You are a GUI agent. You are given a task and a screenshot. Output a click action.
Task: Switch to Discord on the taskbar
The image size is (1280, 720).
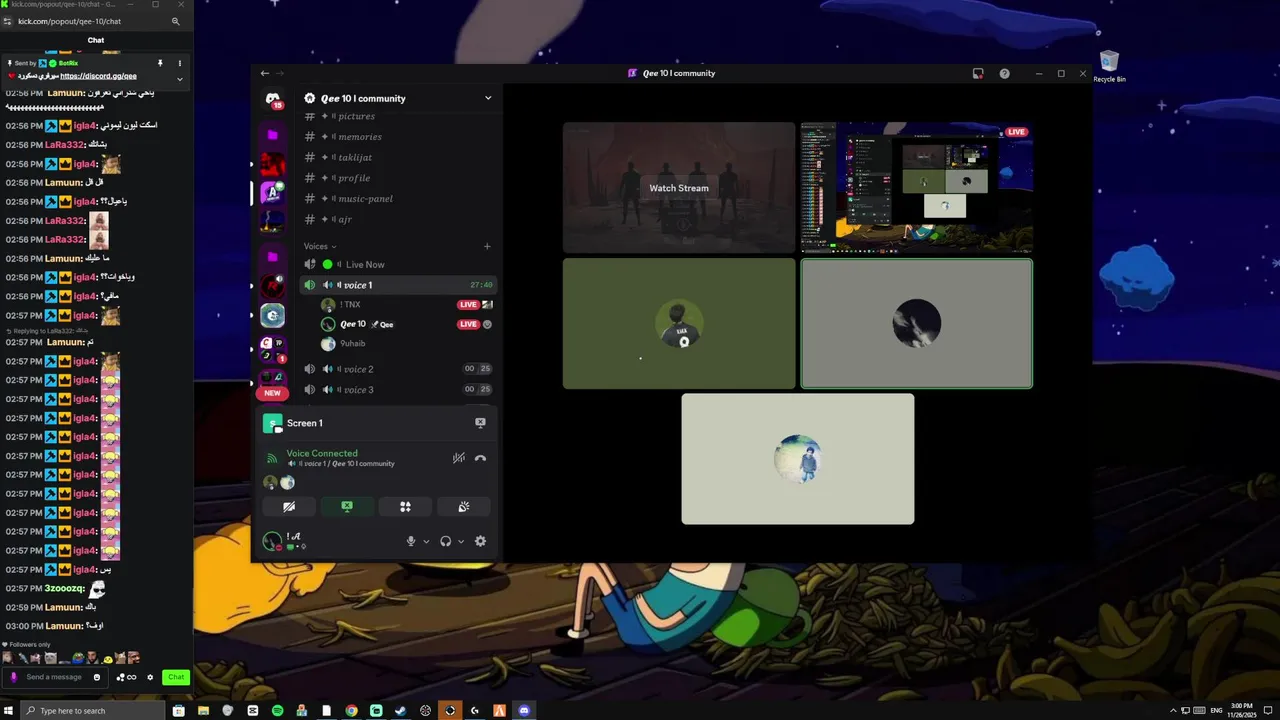click(524, 711)
